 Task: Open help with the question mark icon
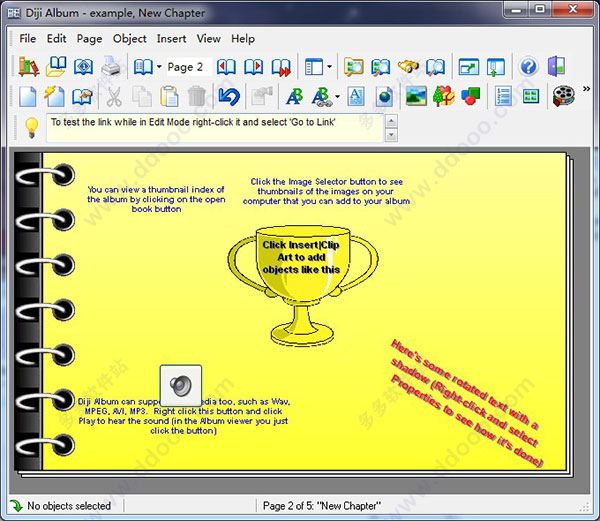pyautogui.click(x=528, y=67)
